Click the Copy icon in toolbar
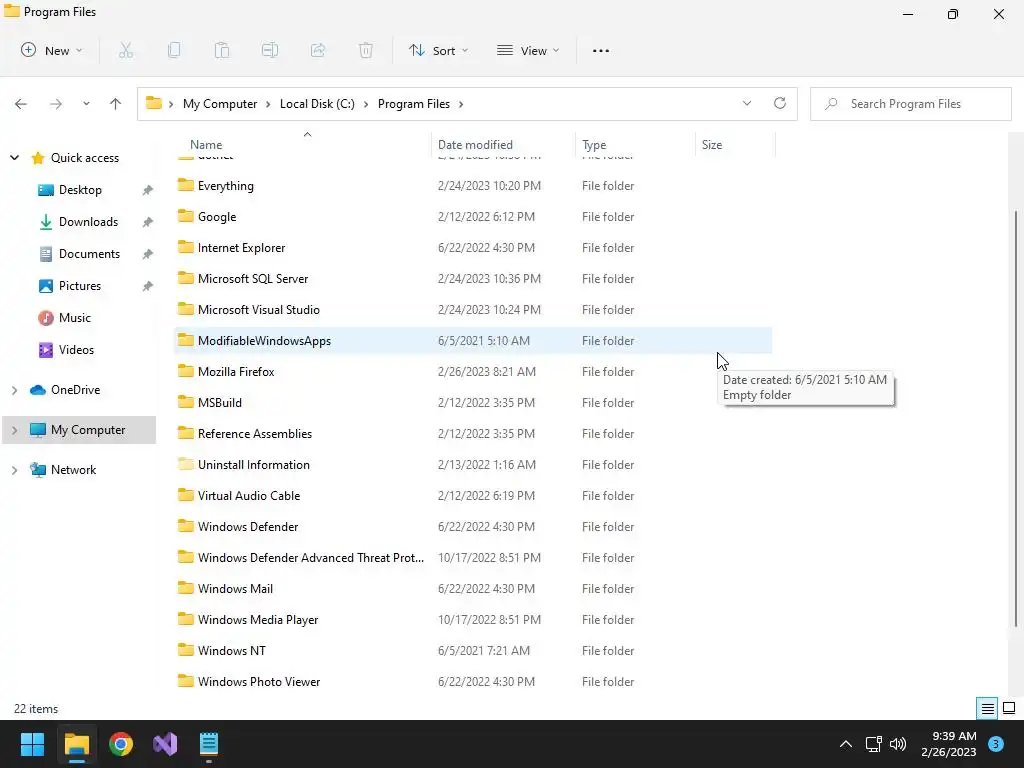This screenshot has width=1024, height=768. pos(174,50)
